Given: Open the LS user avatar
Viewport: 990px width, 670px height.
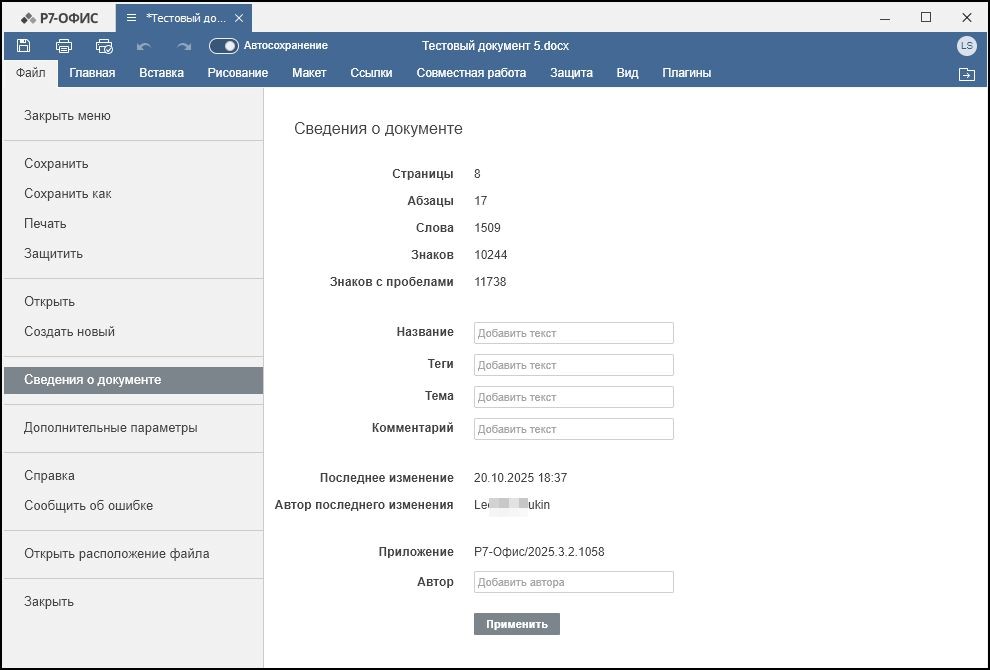Looking at the screenshot, I should pyautogui.click(x=967, y=45).
